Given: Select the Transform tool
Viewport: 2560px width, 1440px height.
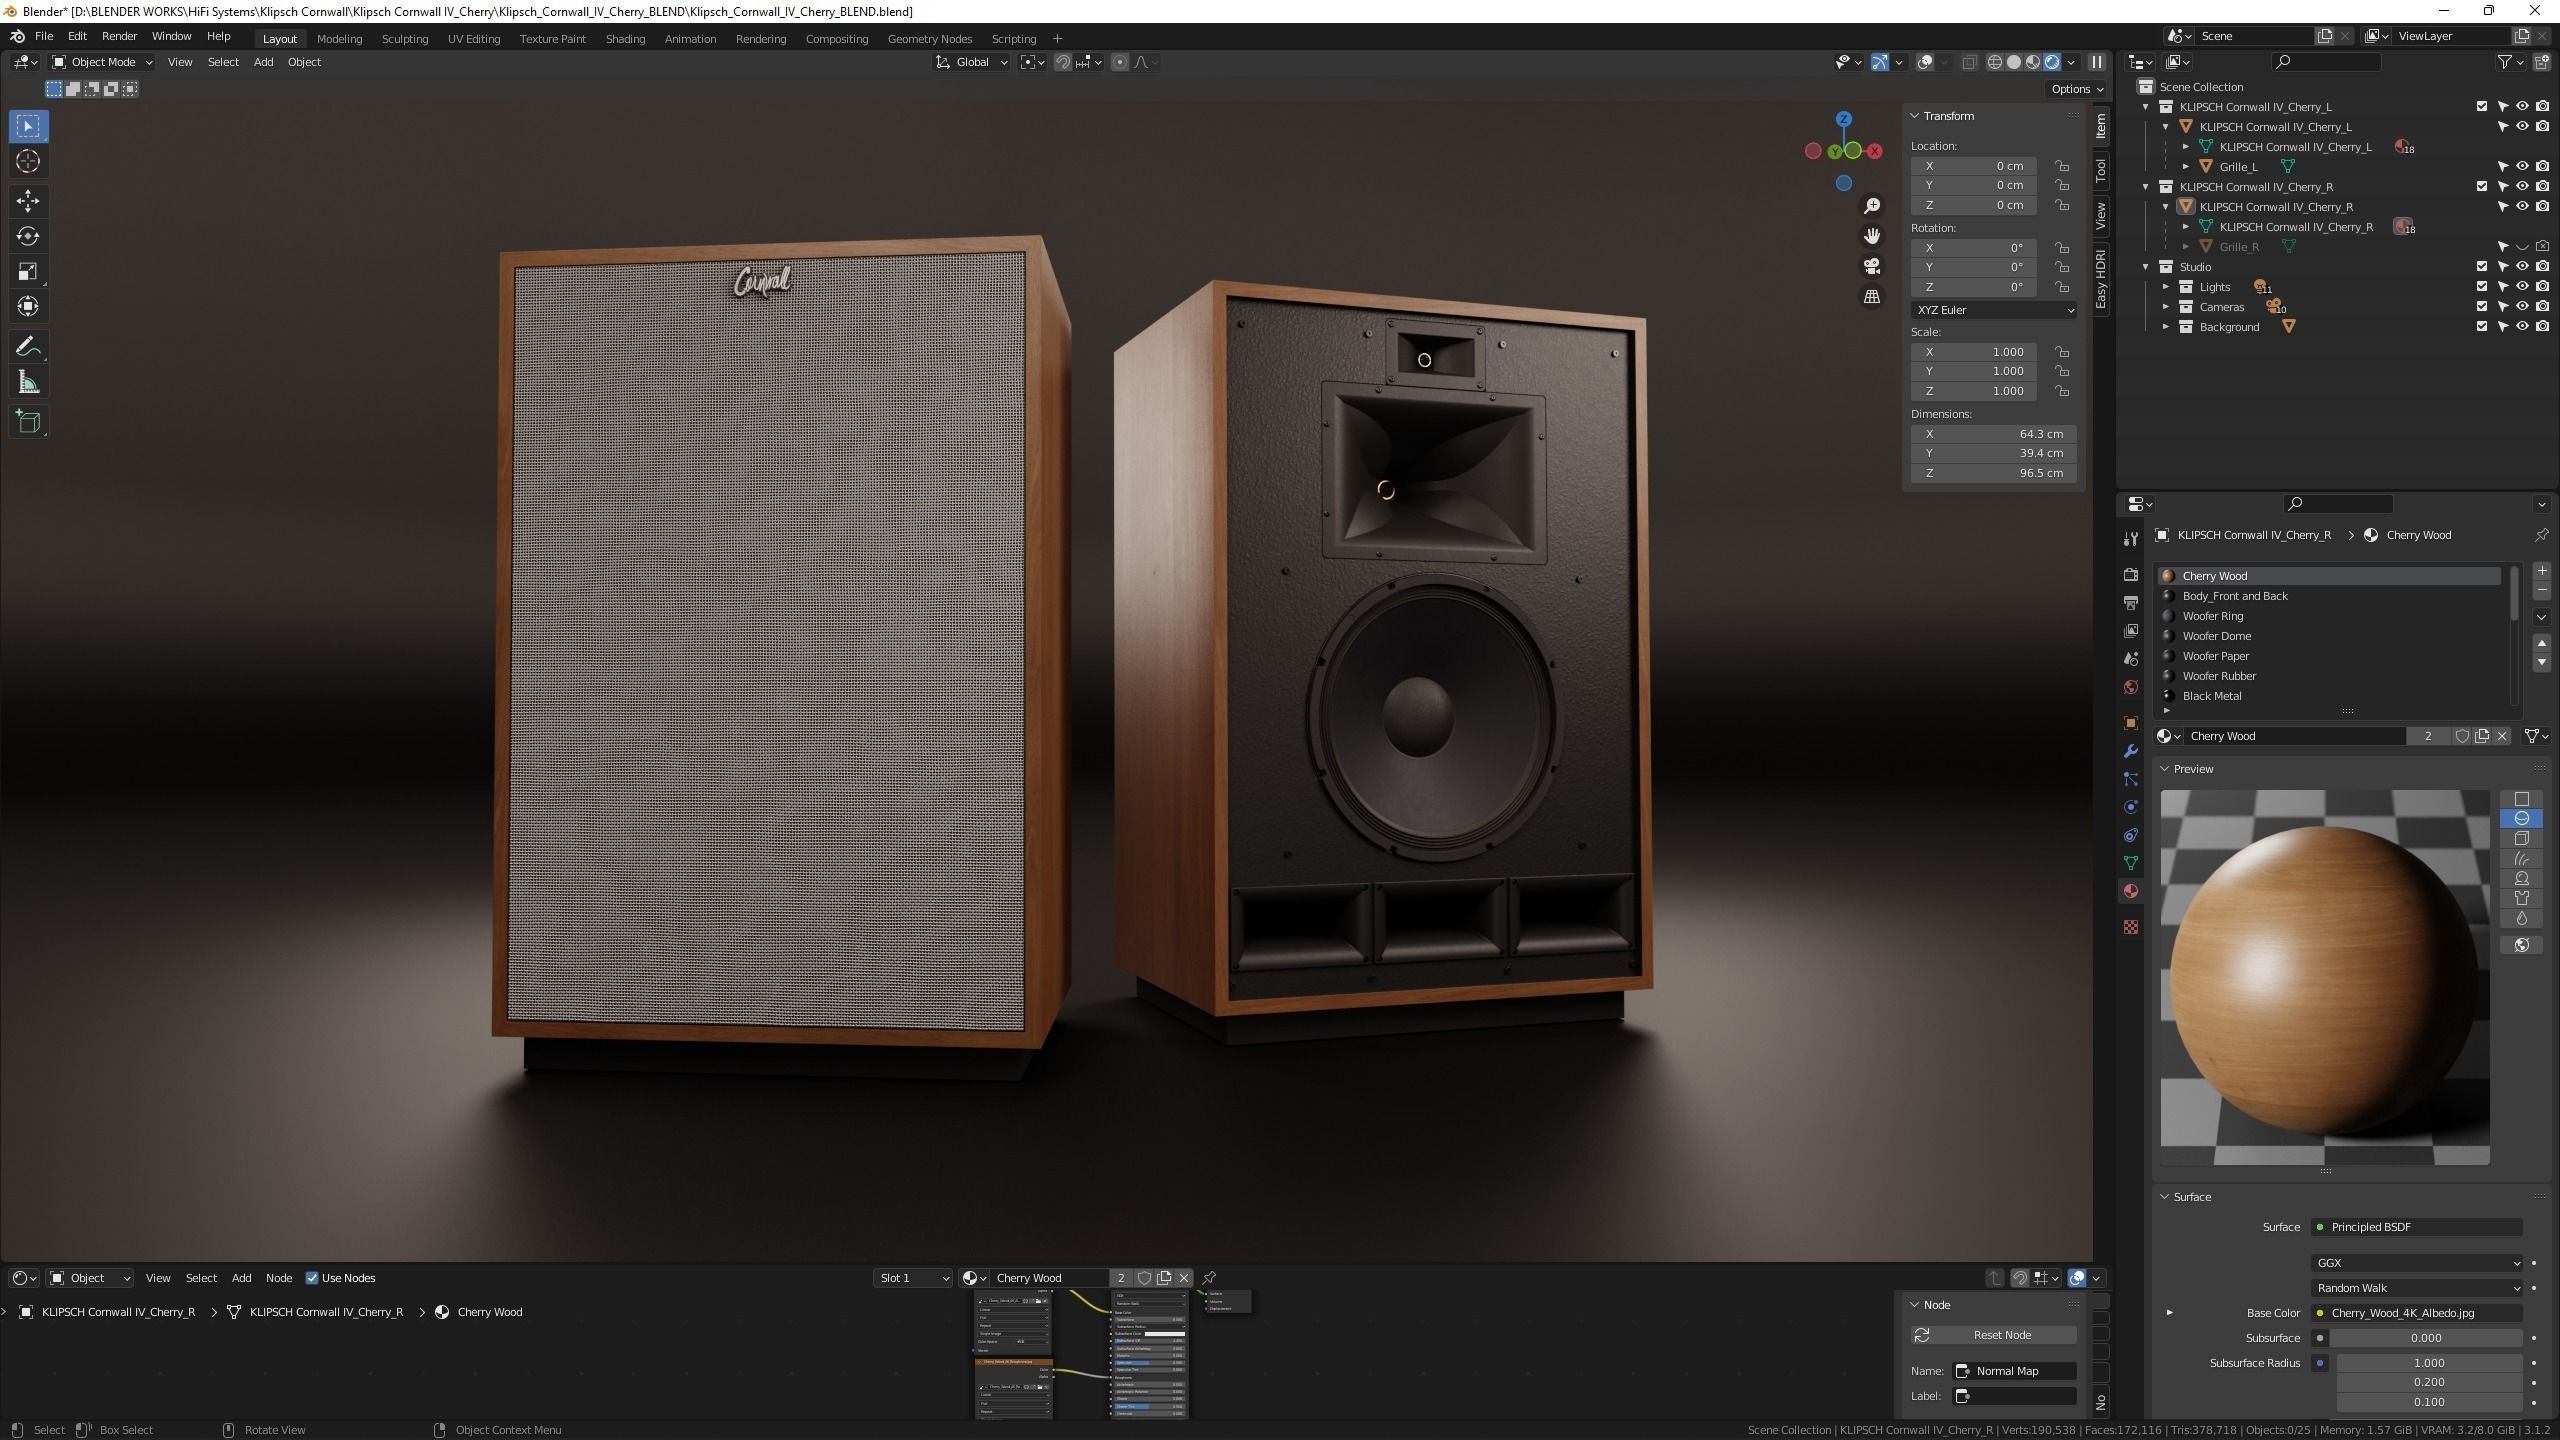Looking at the screenshot, I should pyautogui.click(x=28, y=306).
